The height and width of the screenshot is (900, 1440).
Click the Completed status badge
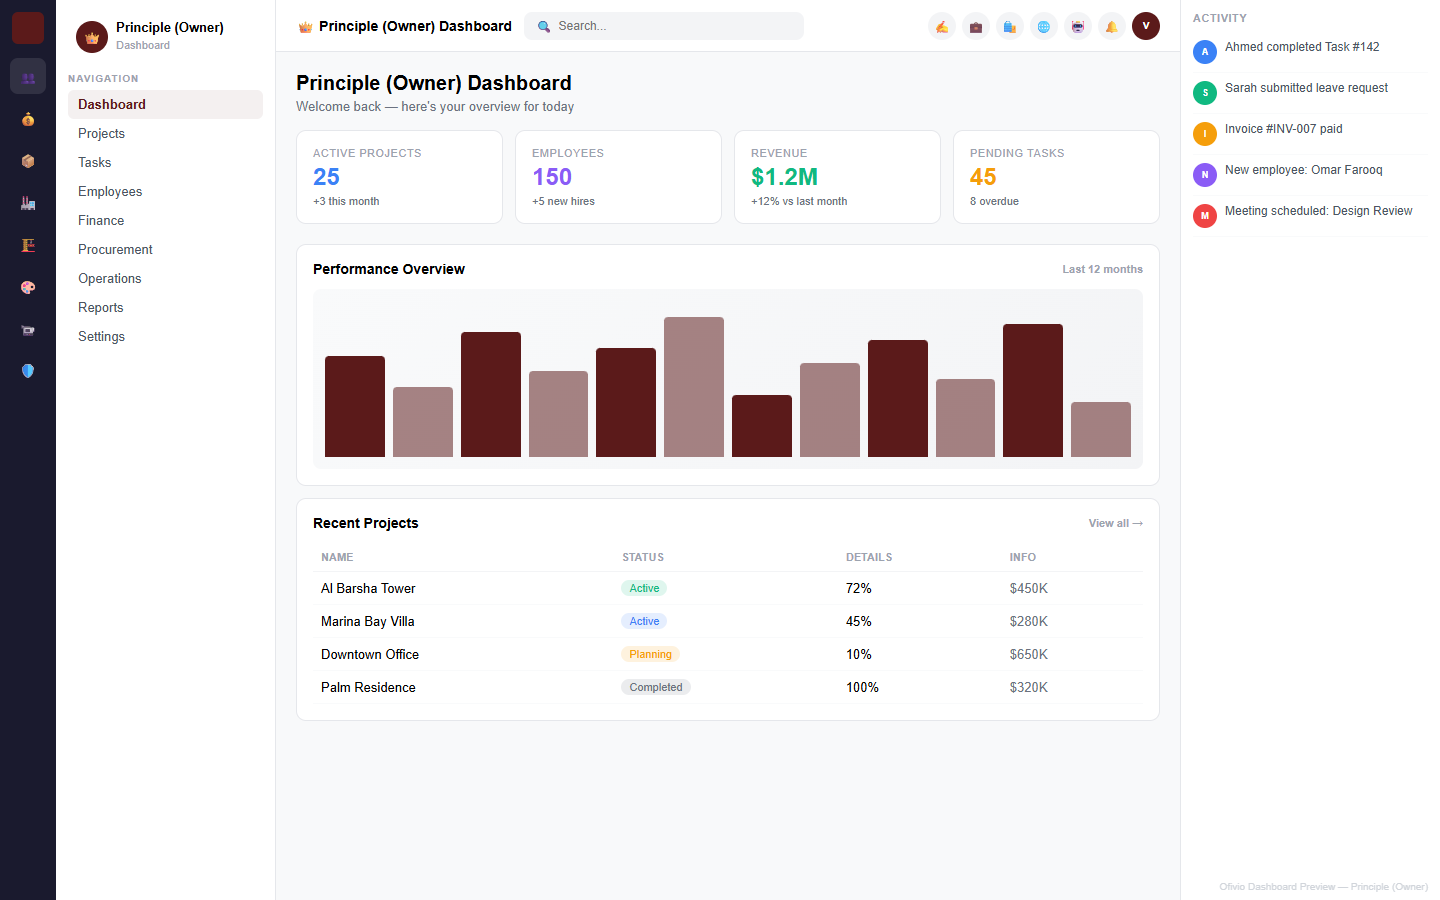(656, 687)
